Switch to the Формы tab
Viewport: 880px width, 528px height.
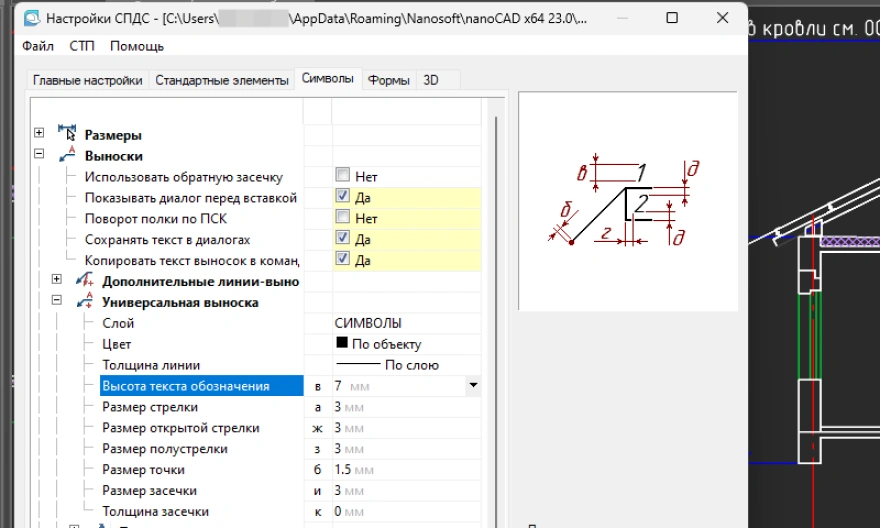click(389, 80)
